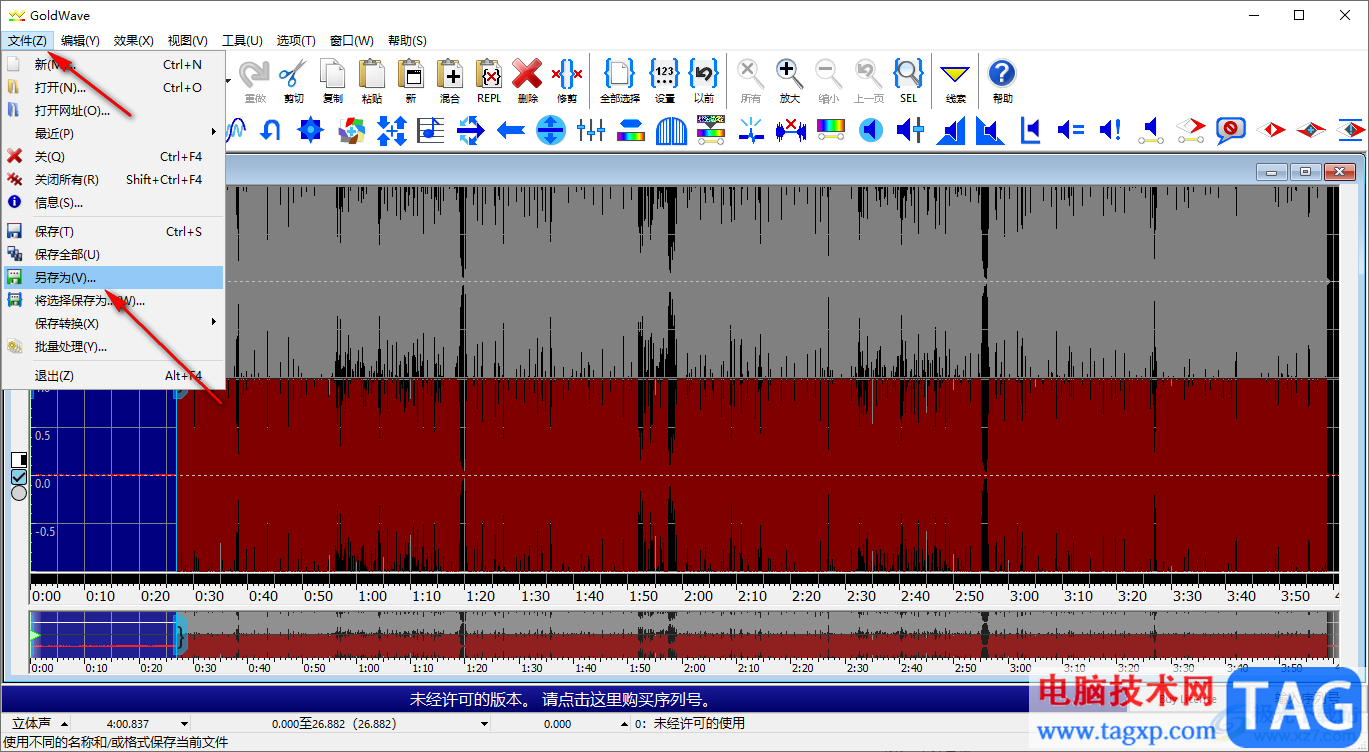Select 关闭所有(R) menu entry
Viewport: 1369px width, 752px height.
(113, 179)
